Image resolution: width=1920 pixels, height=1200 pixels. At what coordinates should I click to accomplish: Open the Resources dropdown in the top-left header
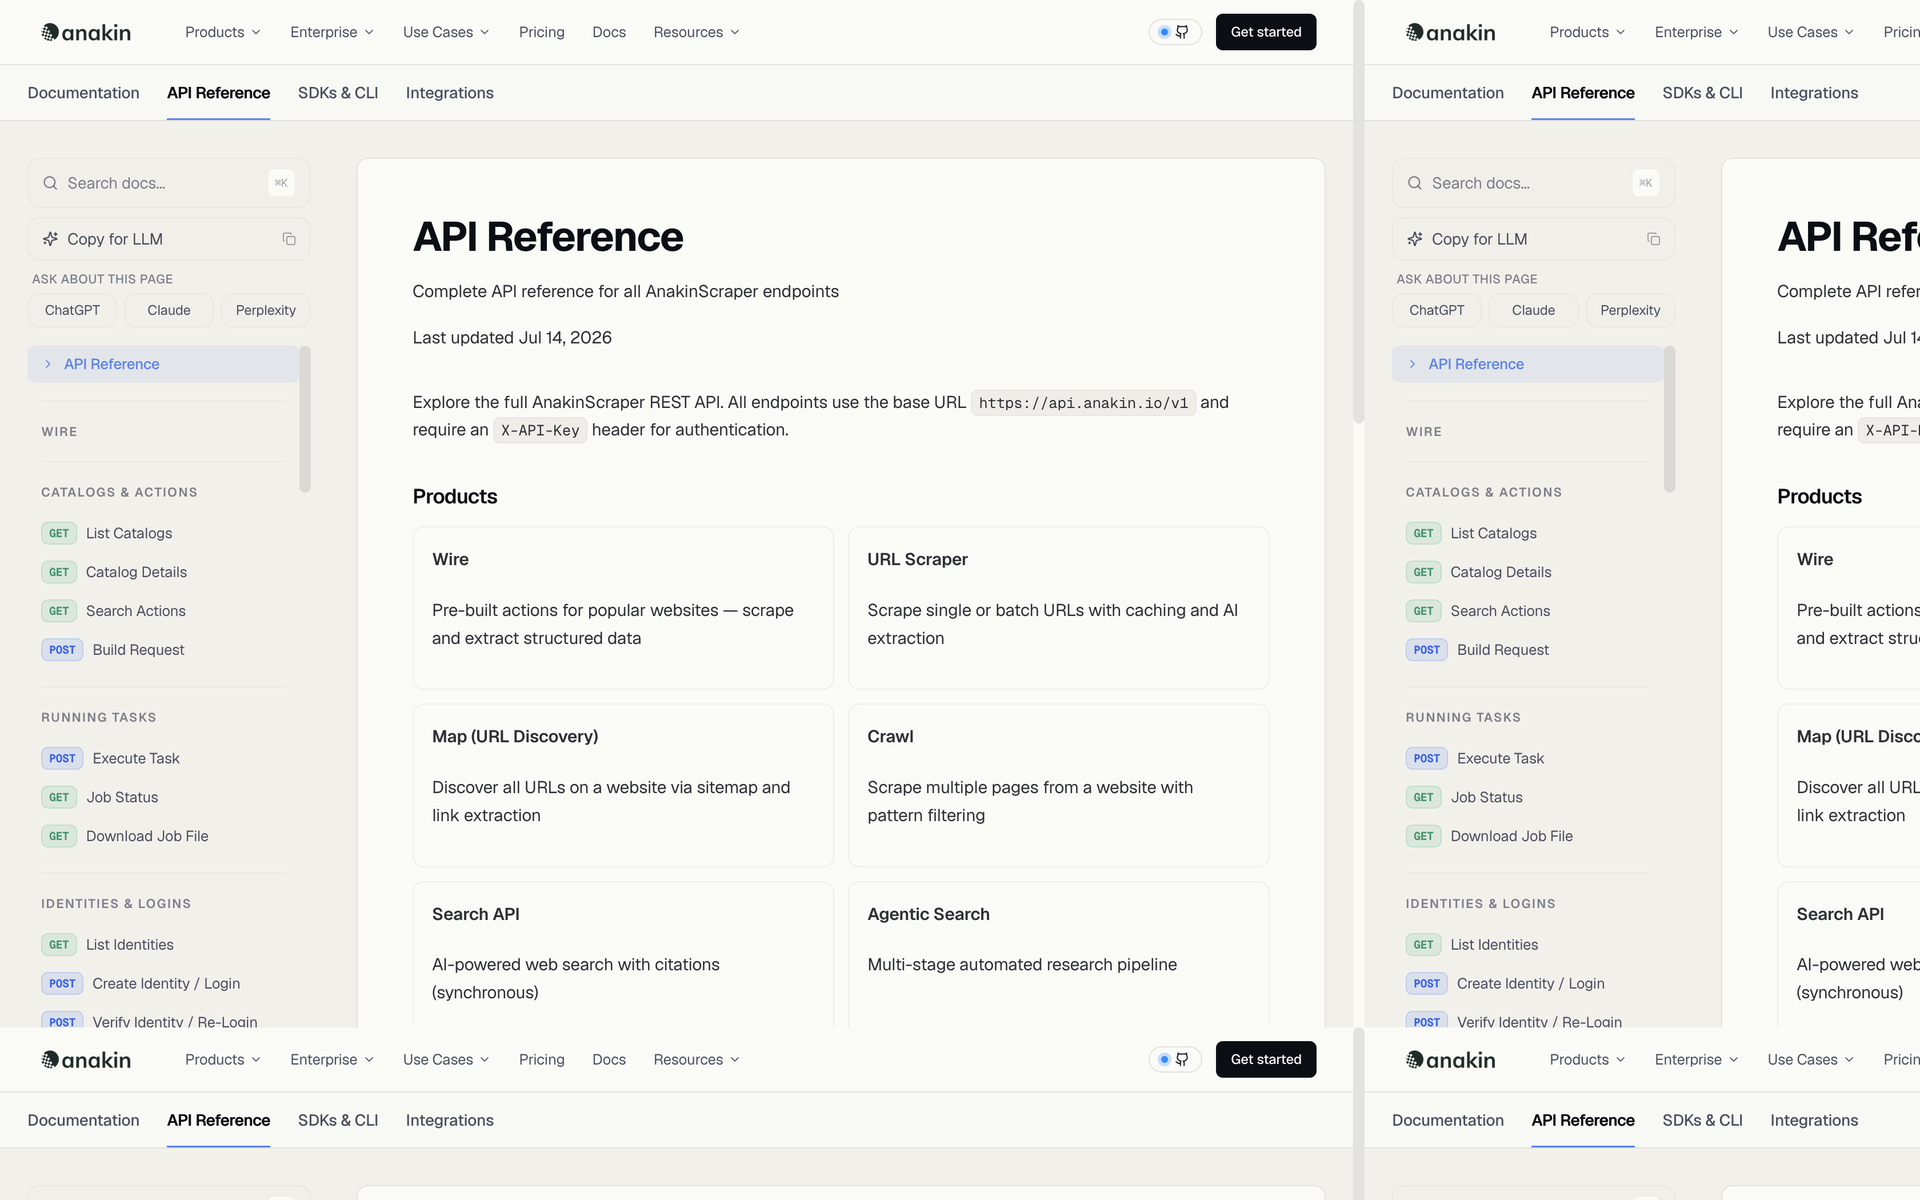point(696,32)
